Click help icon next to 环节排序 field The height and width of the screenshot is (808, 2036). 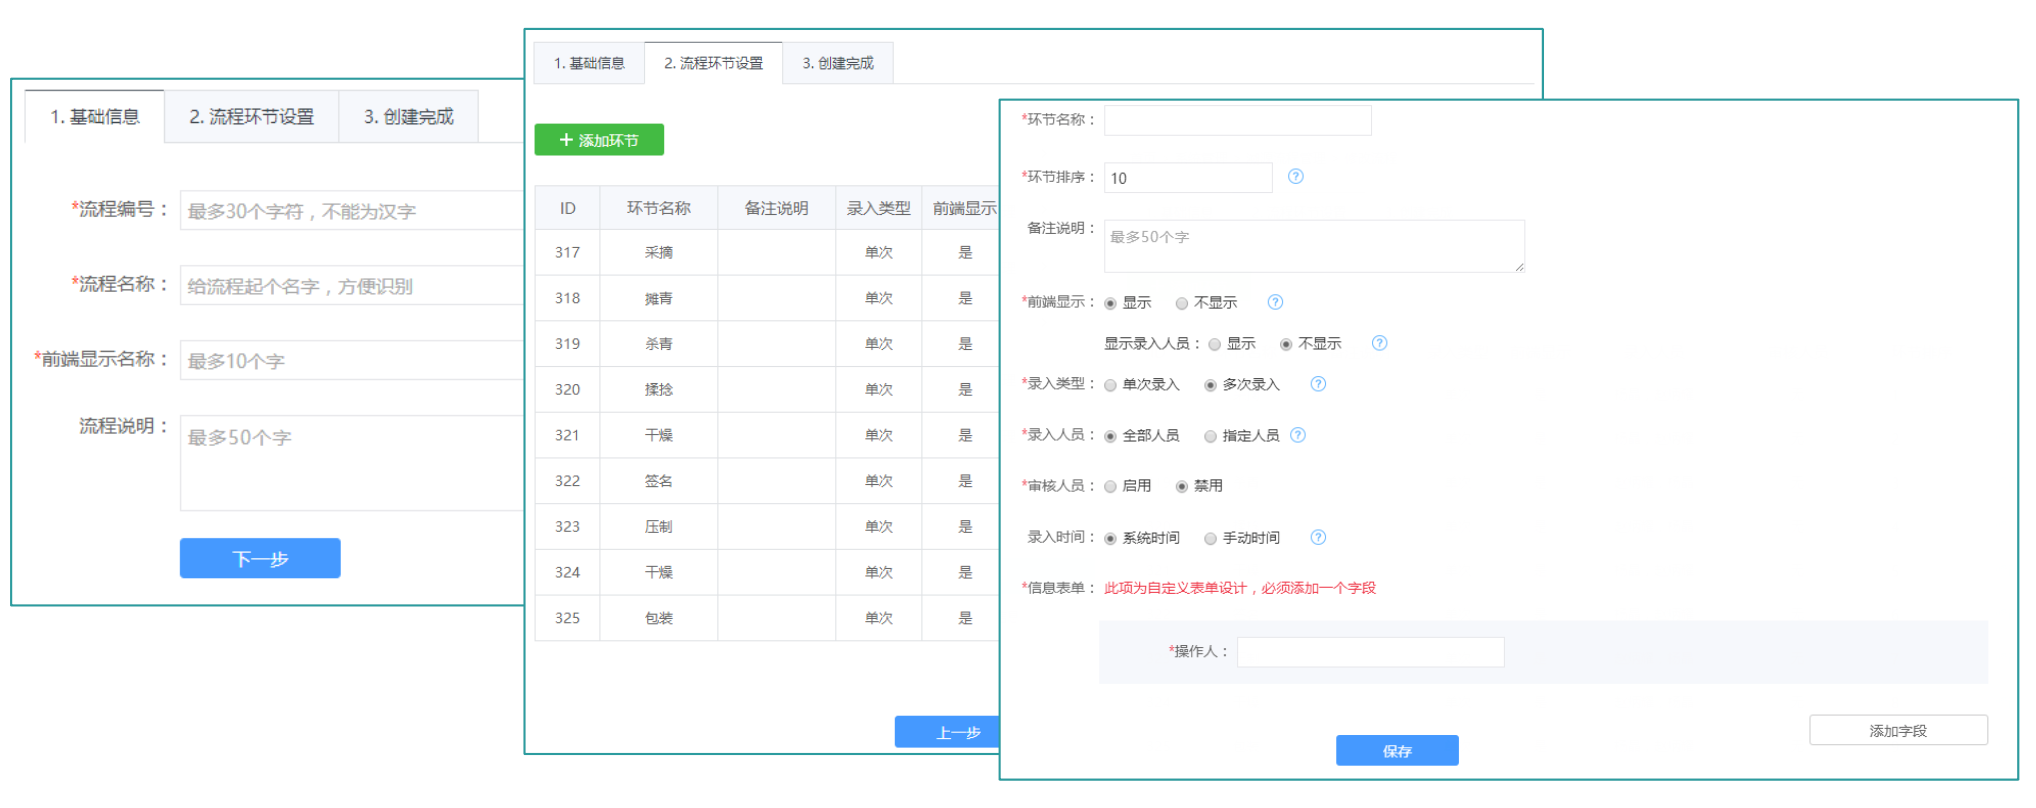click(1295, 177)
